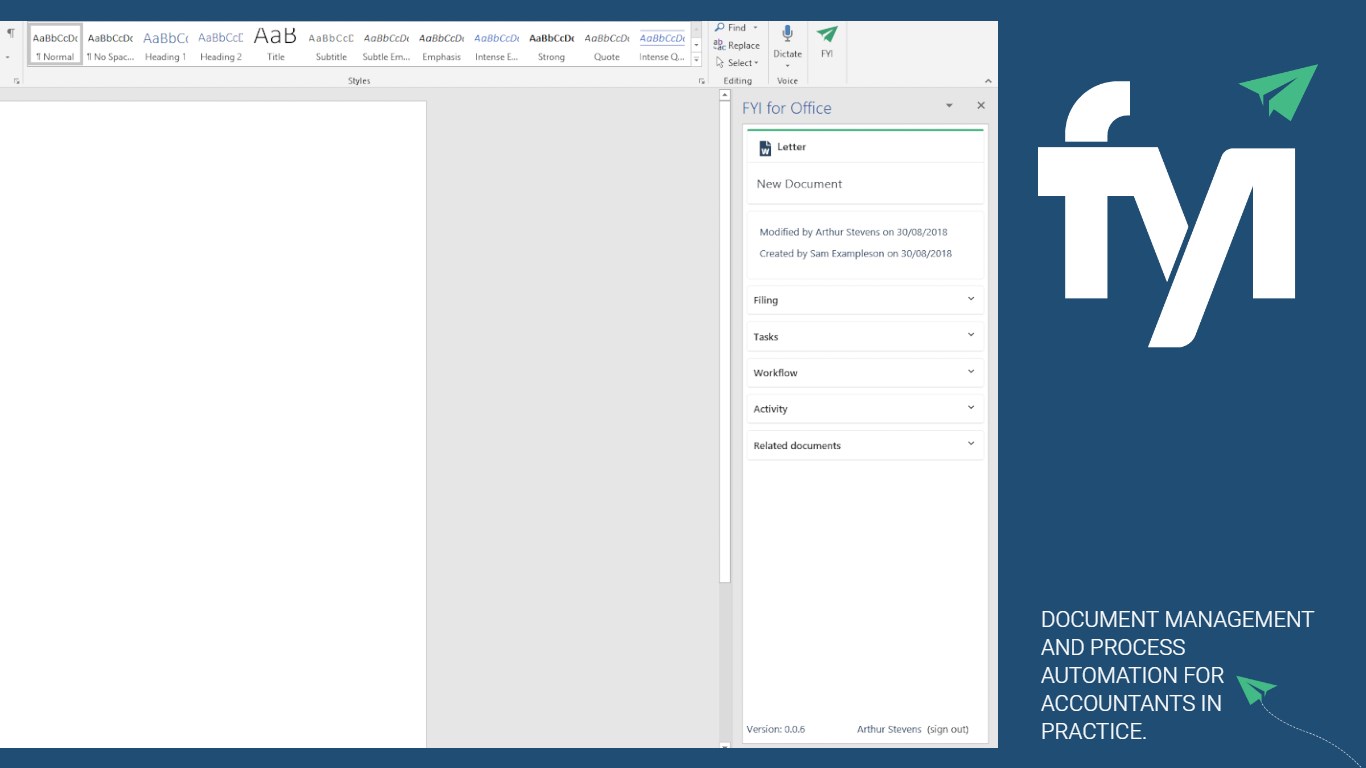Click the Version: 0.0.6 text

(775, 730)
